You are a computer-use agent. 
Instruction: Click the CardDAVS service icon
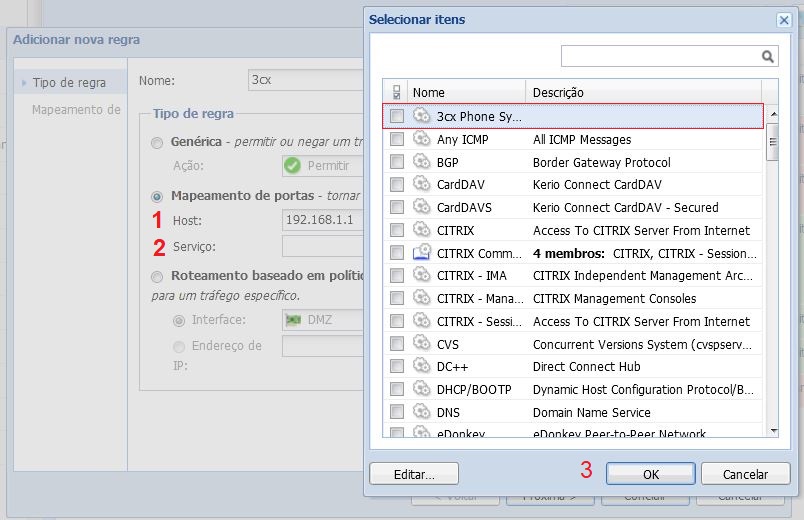[x=421, y=207]
